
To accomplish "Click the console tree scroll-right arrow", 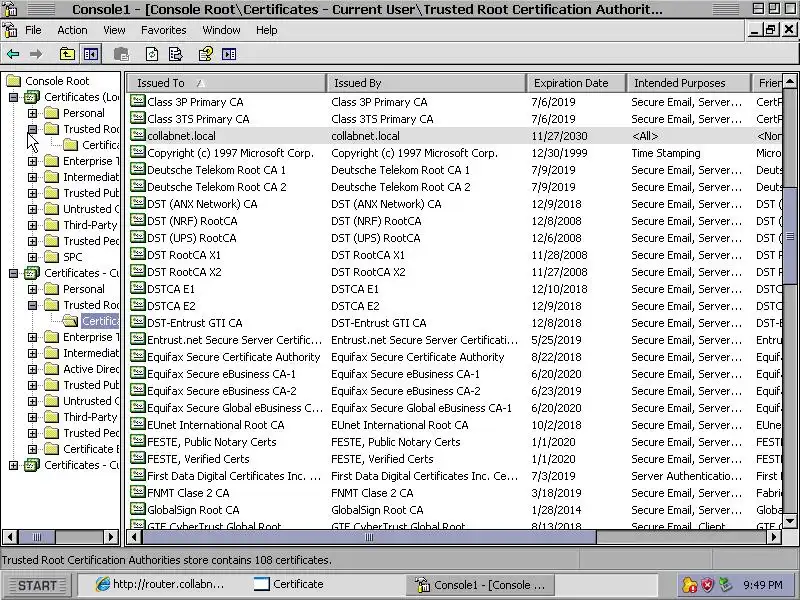I will [111, 537].
